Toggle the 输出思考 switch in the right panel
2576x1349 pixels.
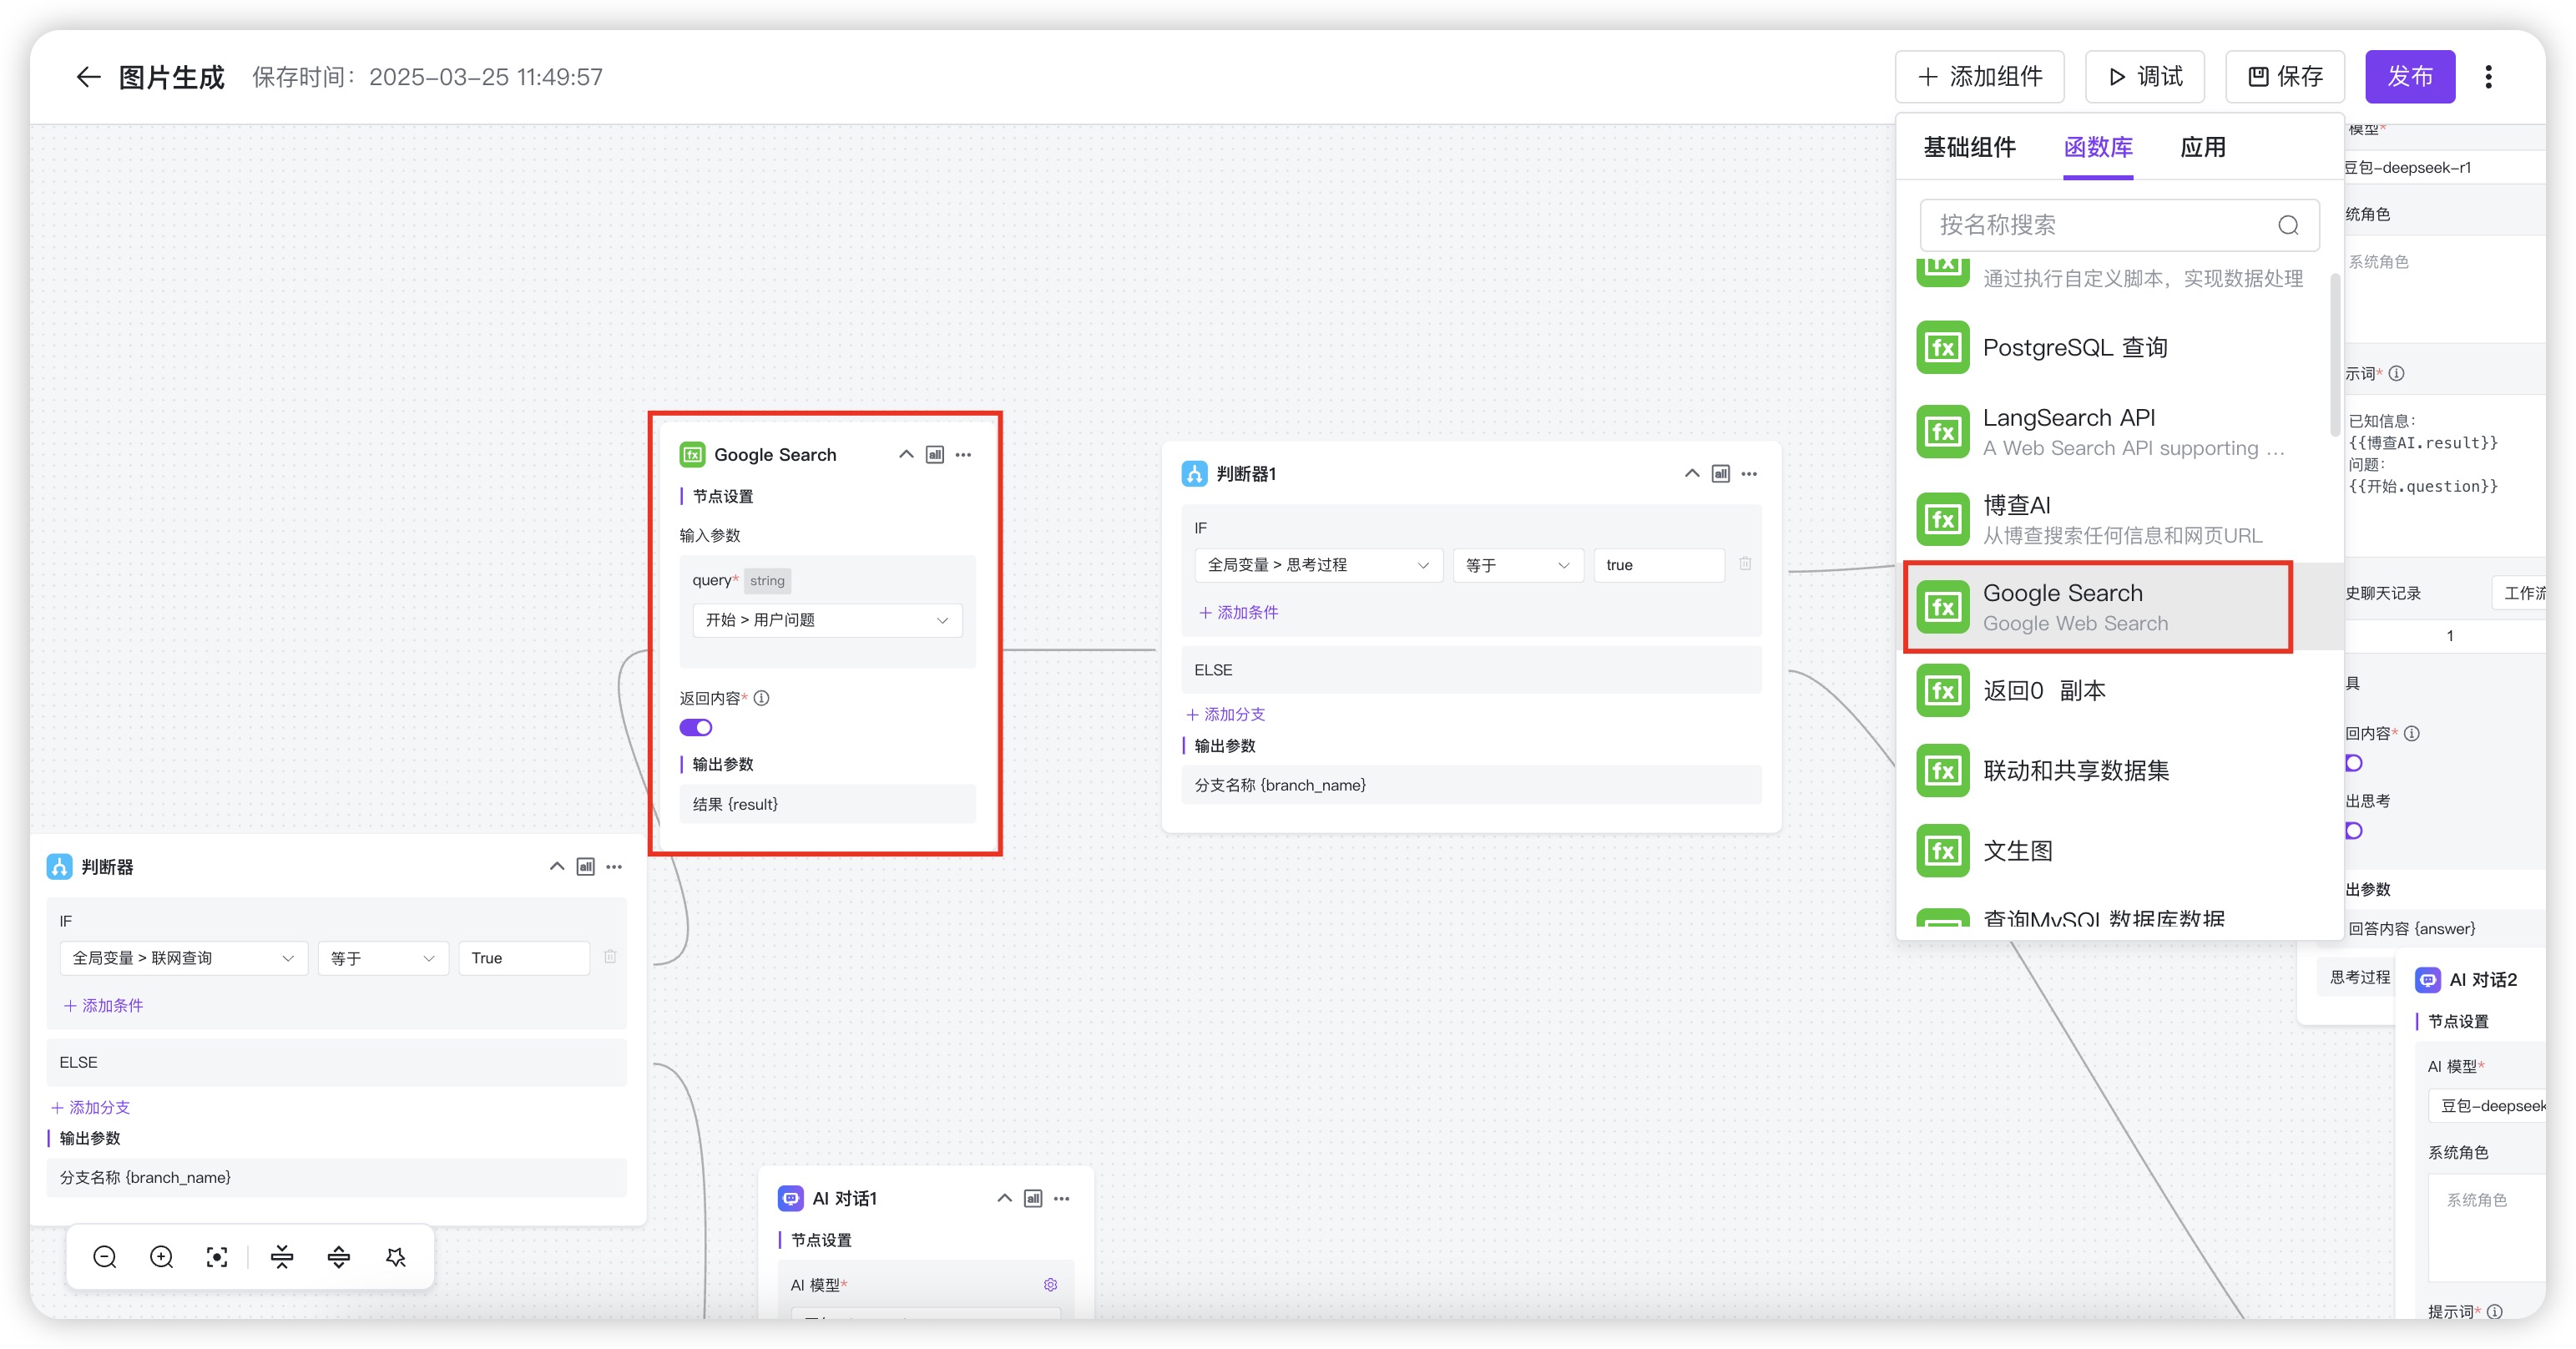(2354, 831)
